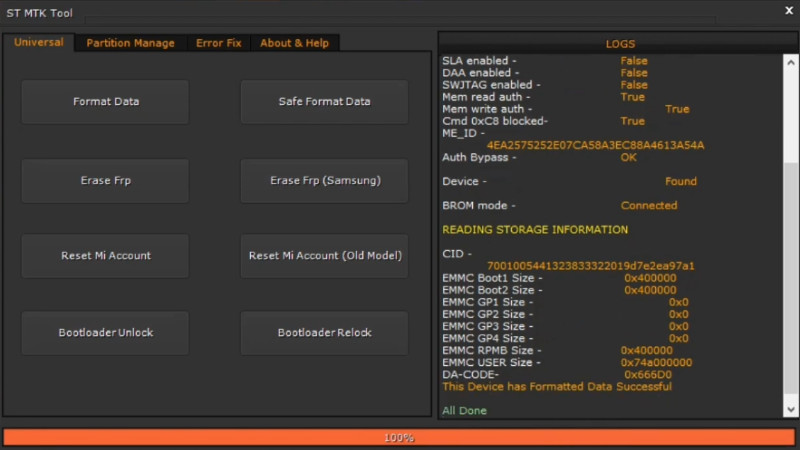Click the ME_ID hex value in logs

coord(595,145)
